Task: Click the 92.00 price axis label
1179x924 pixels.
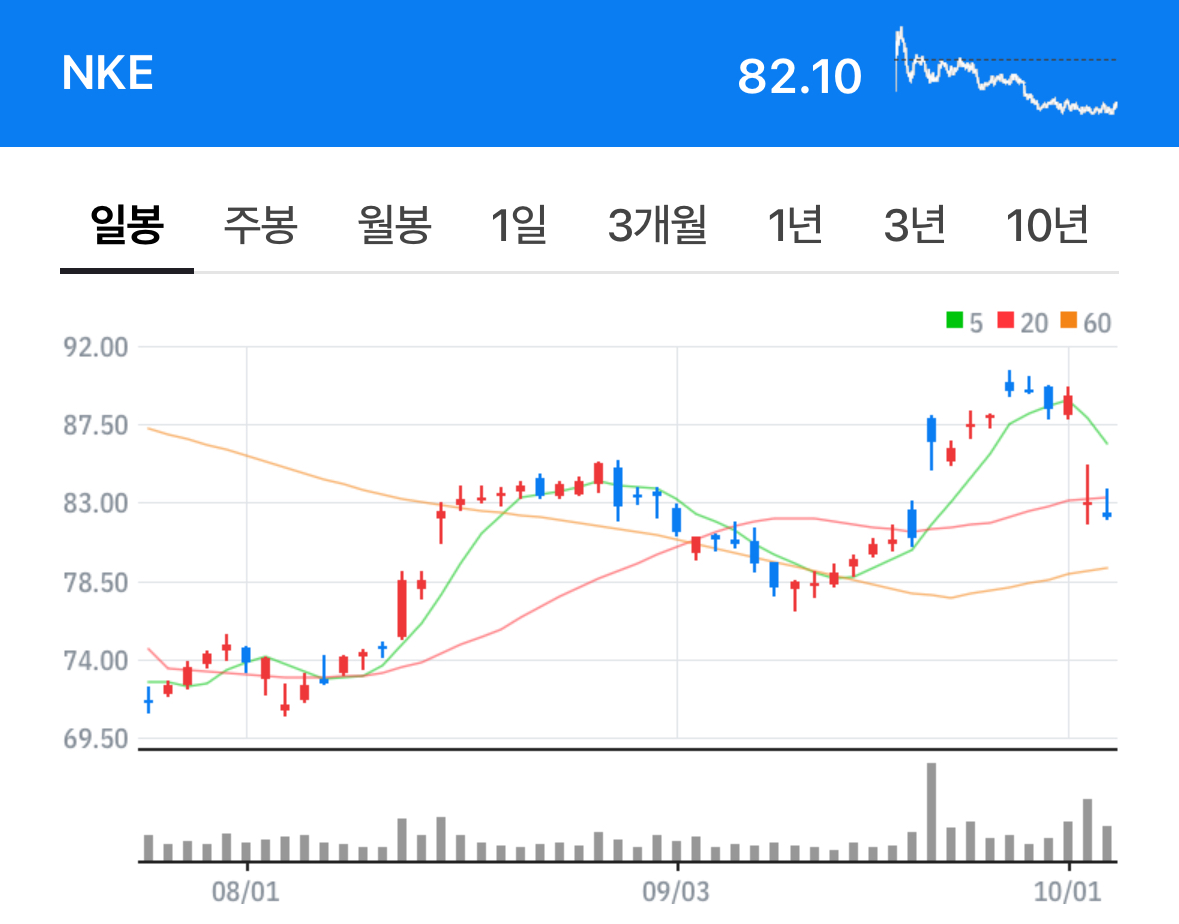Action: [95, 347]
